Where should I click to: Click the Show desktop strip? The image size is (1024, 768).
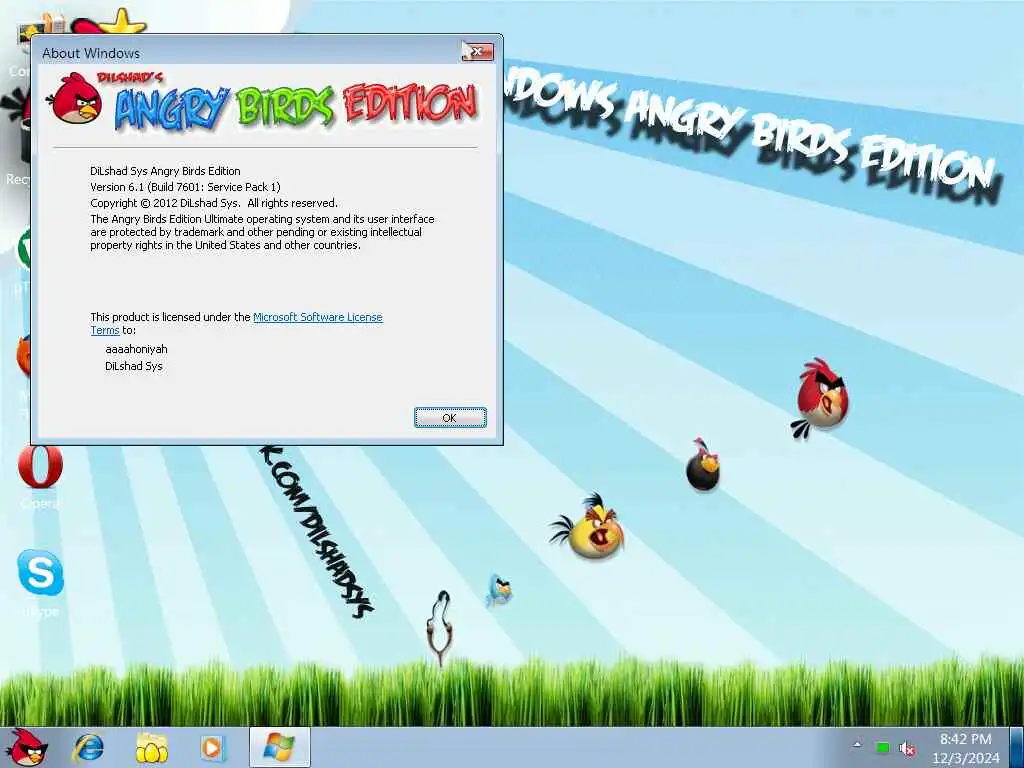click(x=1017, y=748)
